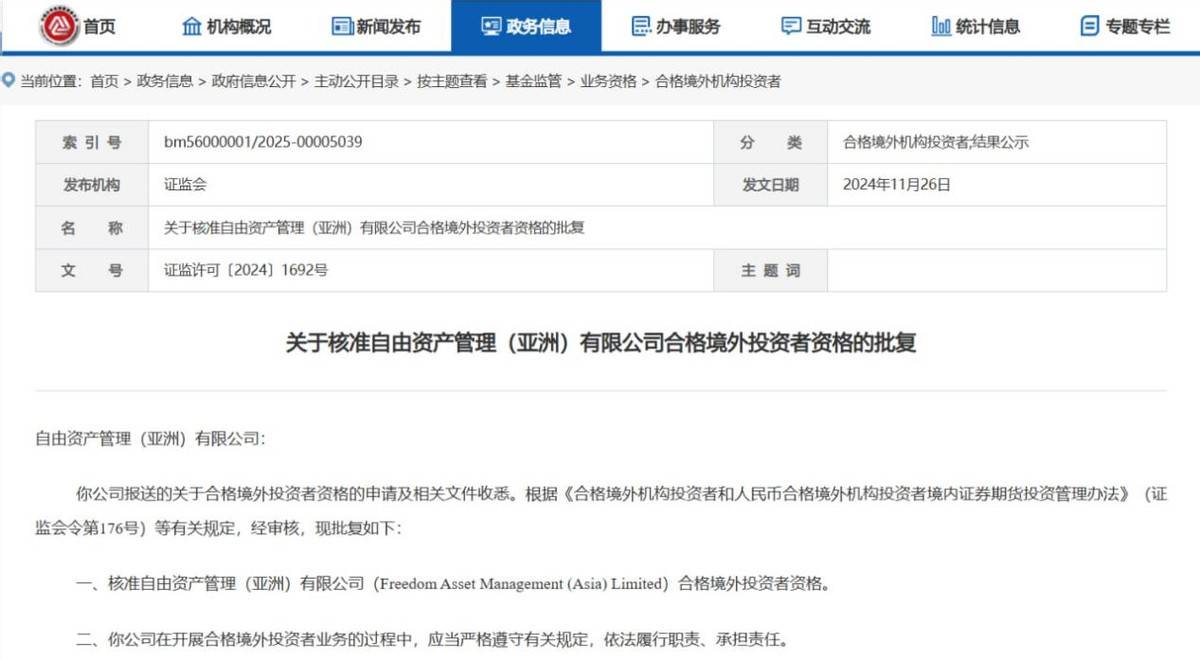Click the CSRC logo emblem
This screenshot has width=1200, height=660.
[59, 26]
